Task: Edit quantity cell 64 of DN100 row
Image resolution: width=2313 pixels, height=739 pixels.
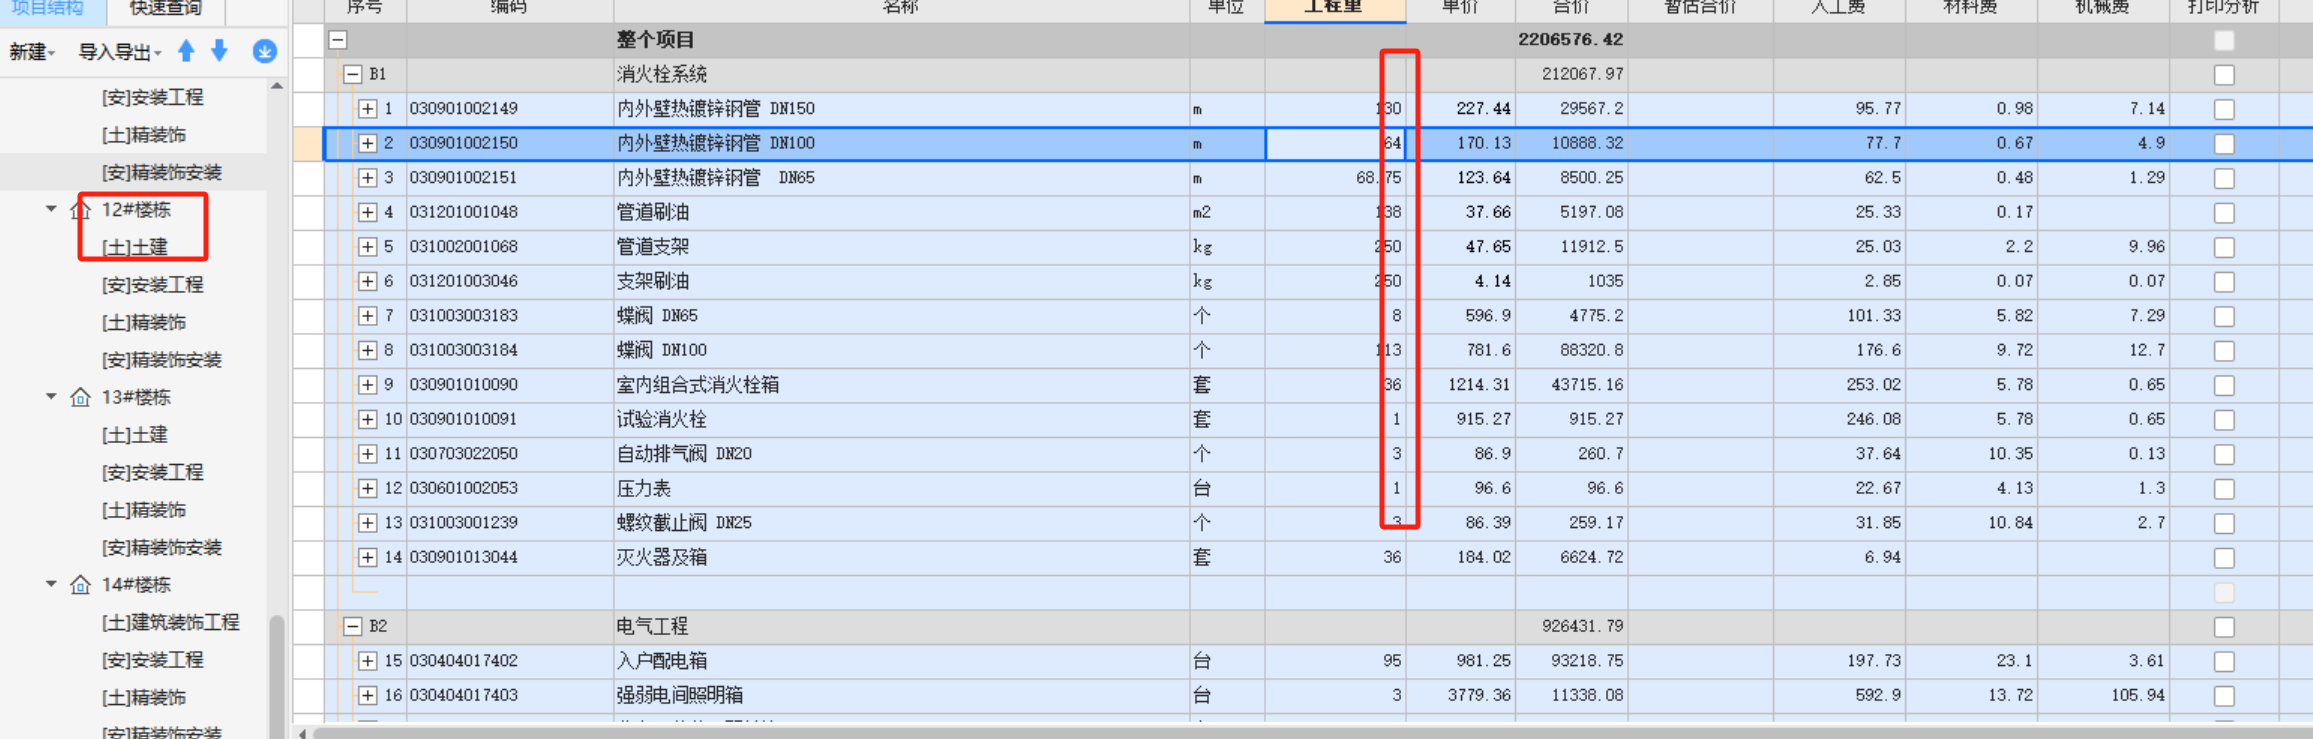Action: tap(1335, 143)
